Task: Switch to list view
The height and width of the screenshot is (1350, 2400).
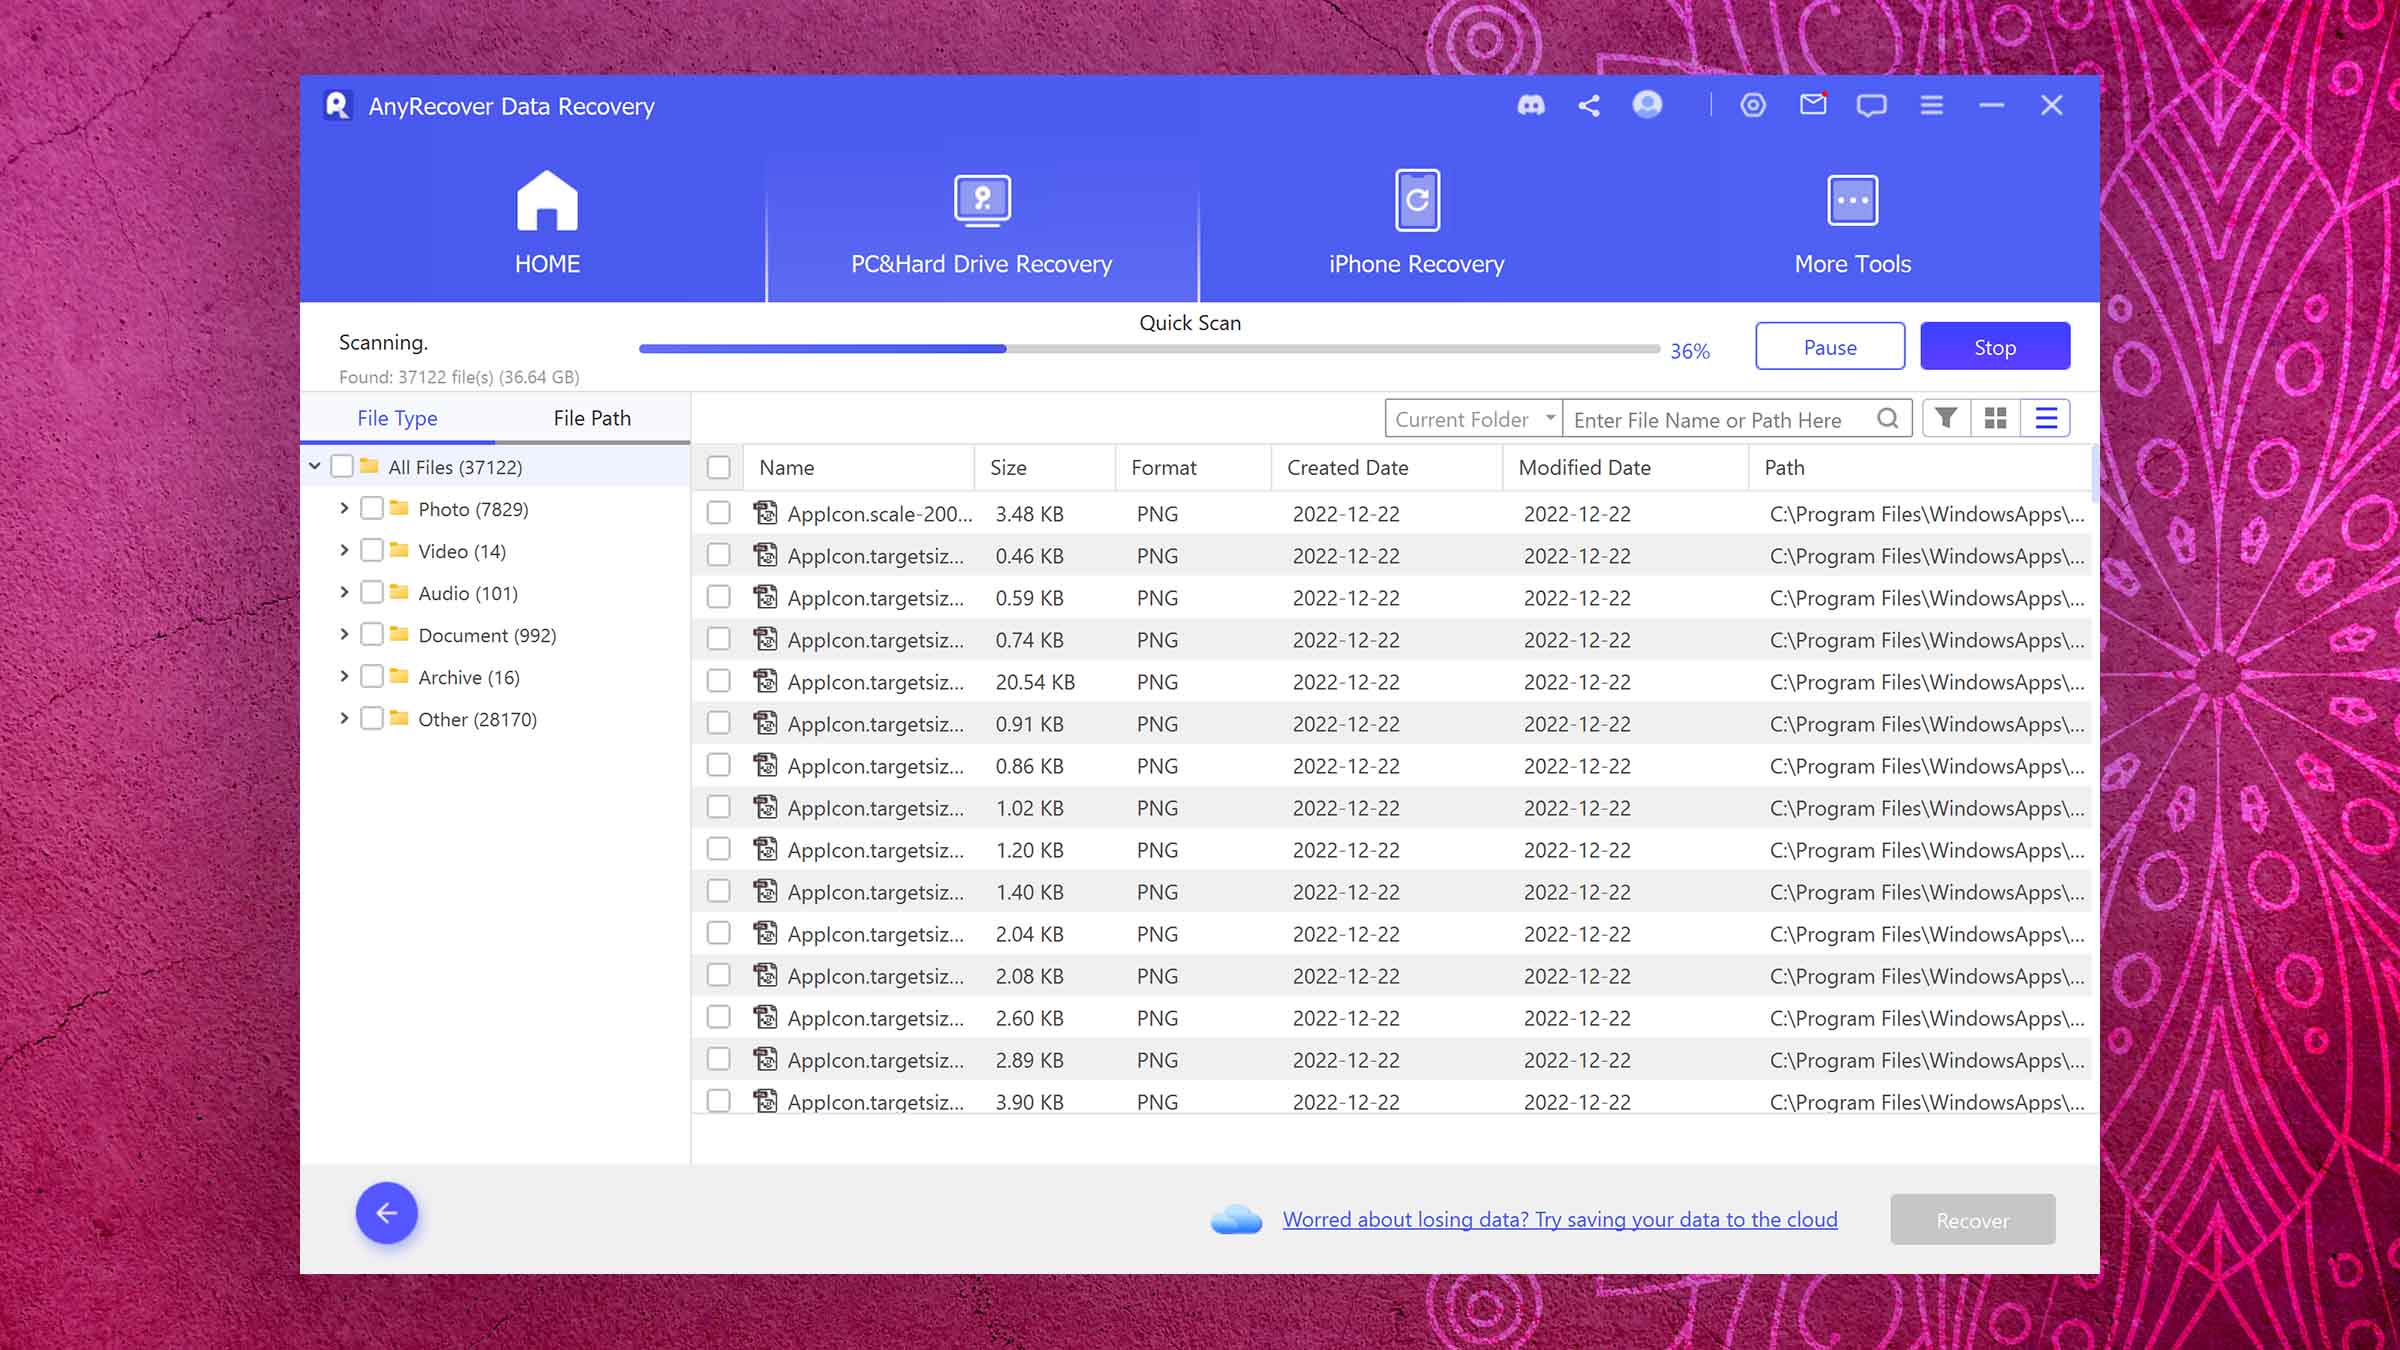Action: pos(2046,418)
